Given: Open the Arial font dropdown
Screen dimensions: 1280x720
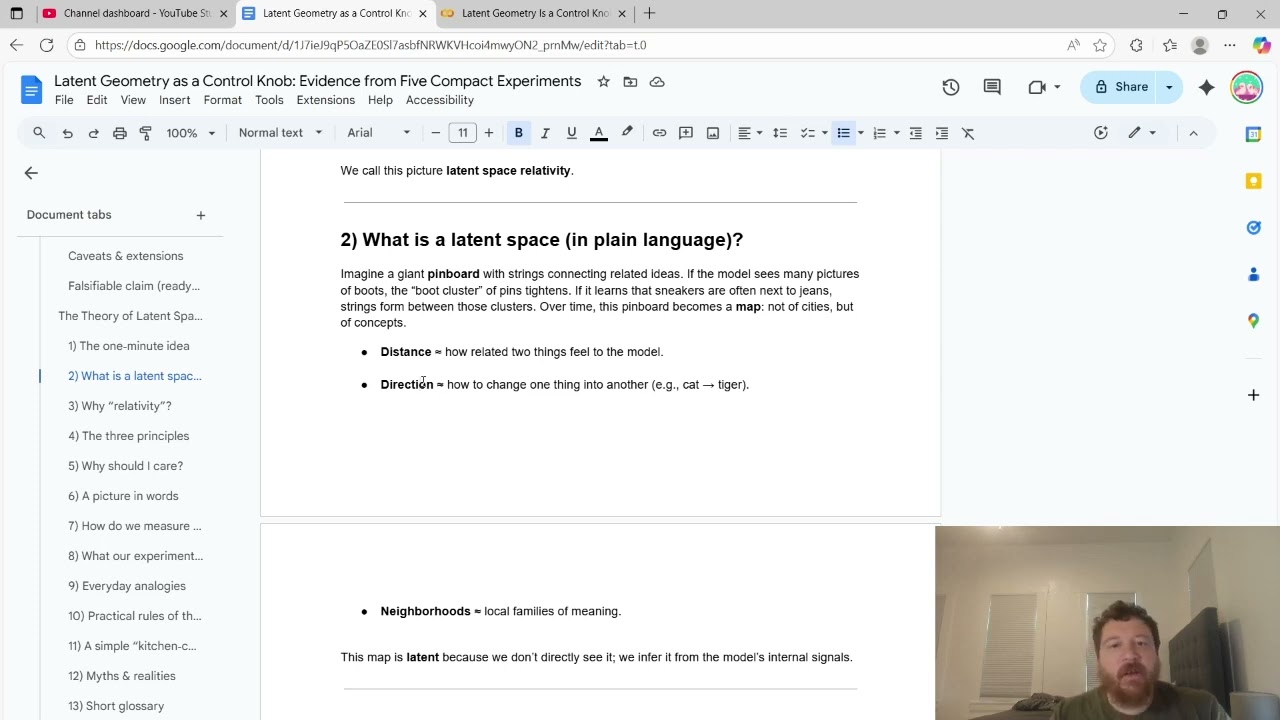Looking at the screenshot, I should (378, 133).
